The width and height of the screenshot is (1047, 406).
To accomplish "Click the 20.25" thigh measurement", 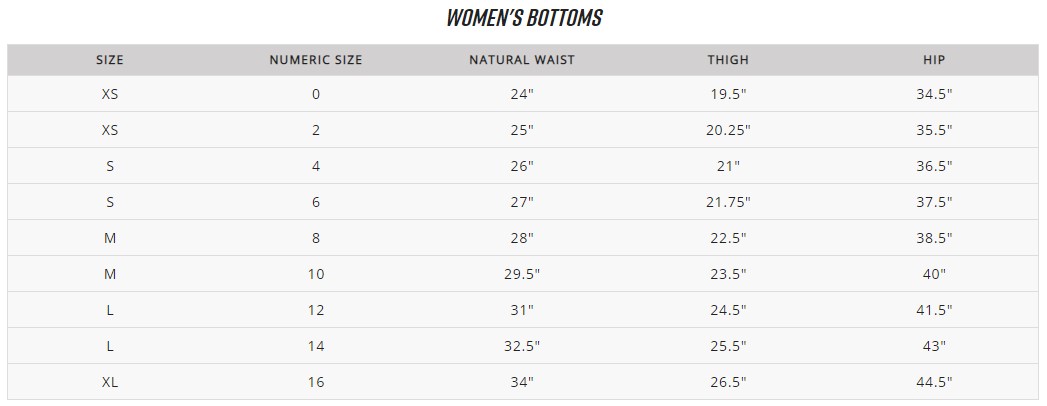I will (728, 130).
